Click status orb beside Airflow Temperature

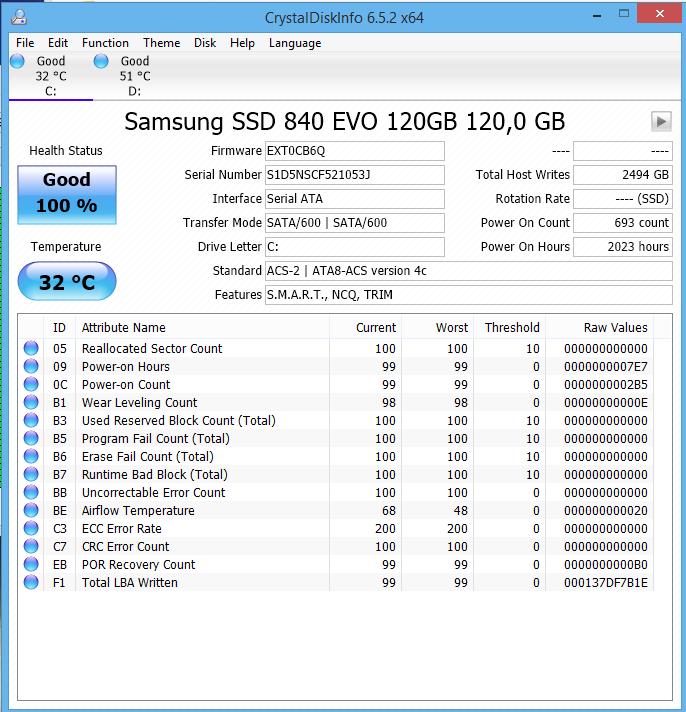coord(31,510)
